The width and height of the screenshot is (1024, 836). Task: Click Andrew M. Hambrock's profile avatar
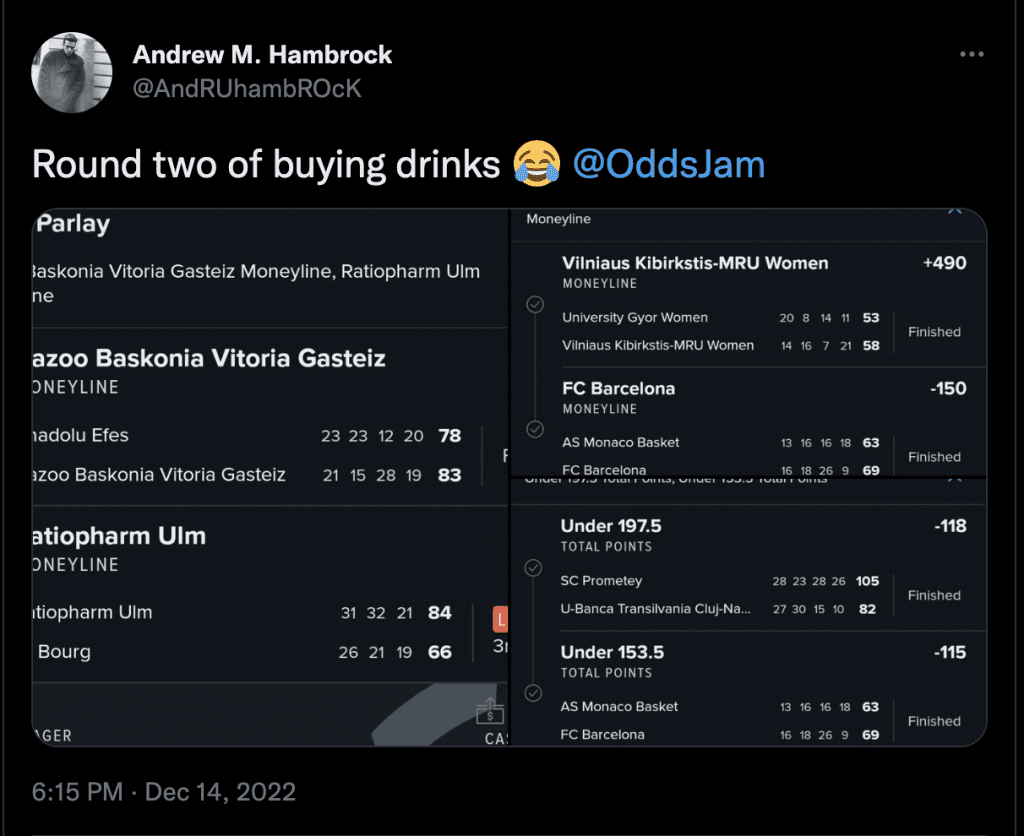[x=72, y=72]
